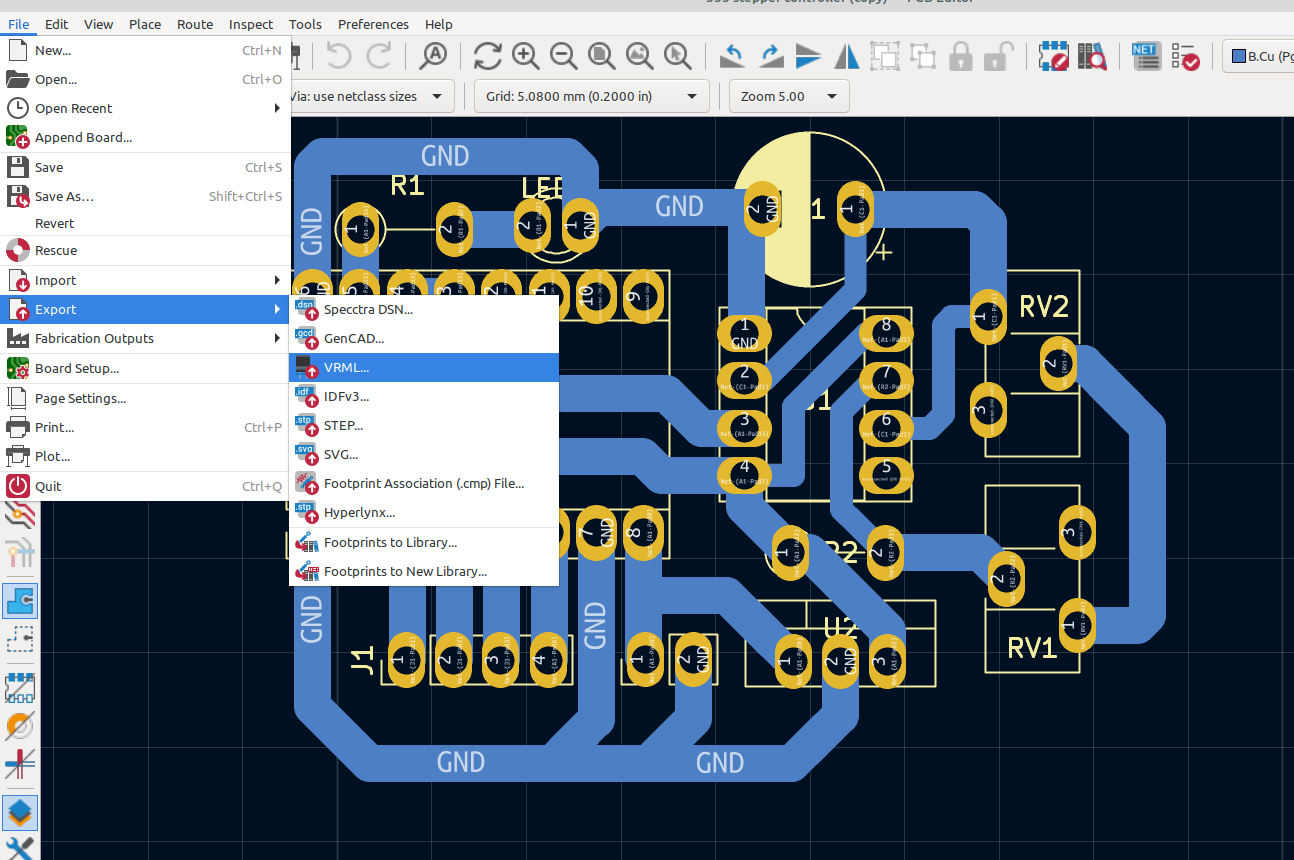The width and height of the screenshot is (1294, 860).
Task: Click the Undo arrow icon
Action: click(340, 56)
